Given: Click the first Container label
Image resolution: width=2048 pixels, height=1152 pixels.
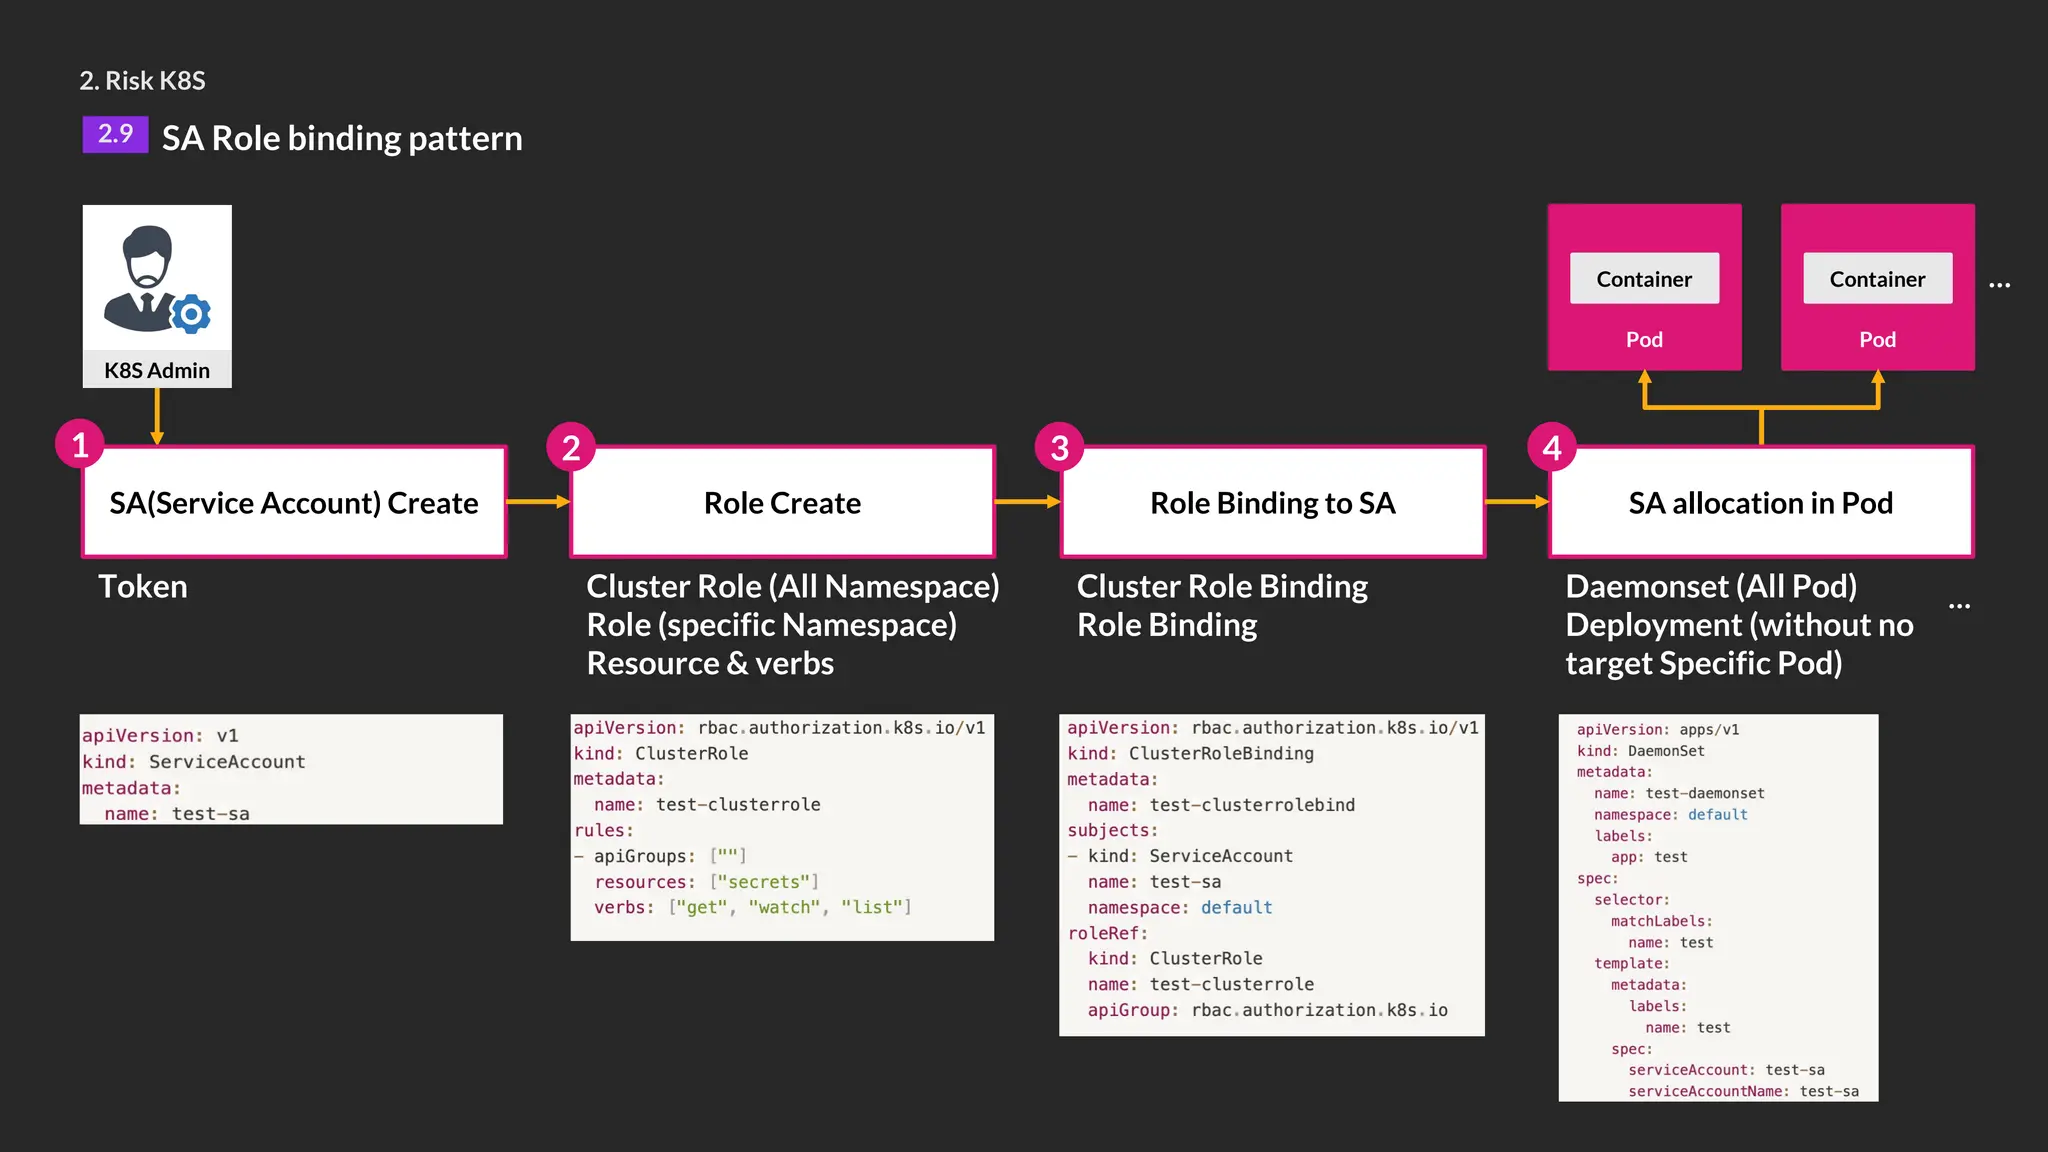Looking at the screenshot, I should click(1644, 279).
